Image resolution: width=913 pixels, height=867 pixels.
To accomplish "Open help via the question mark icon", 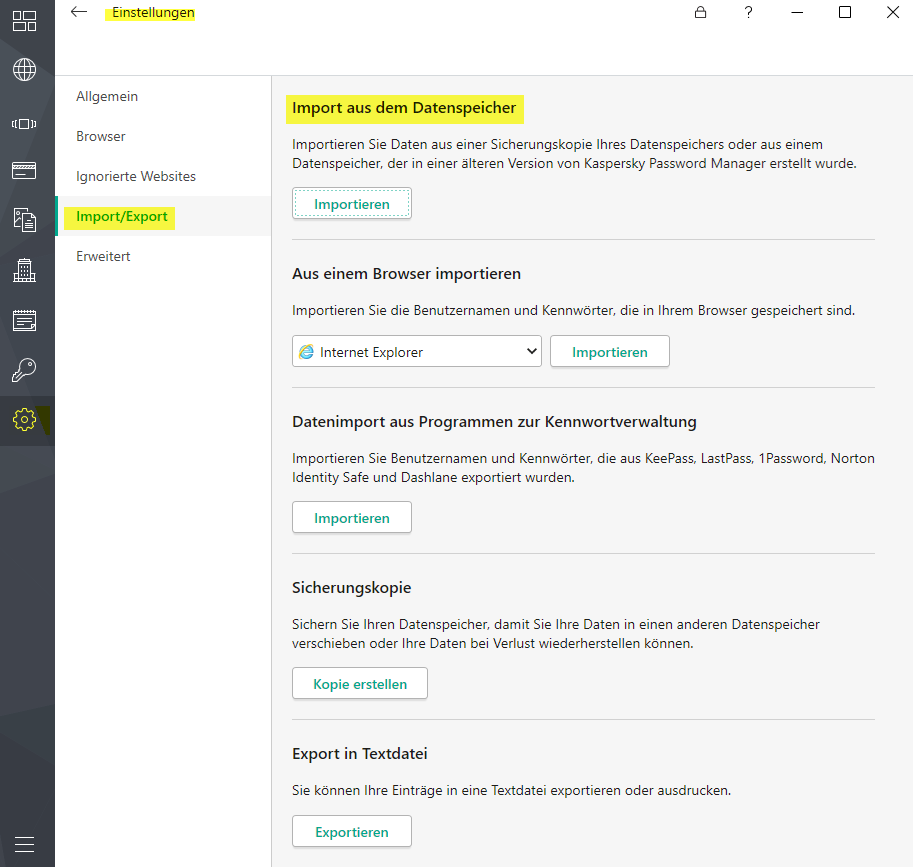I will (748, 13).
